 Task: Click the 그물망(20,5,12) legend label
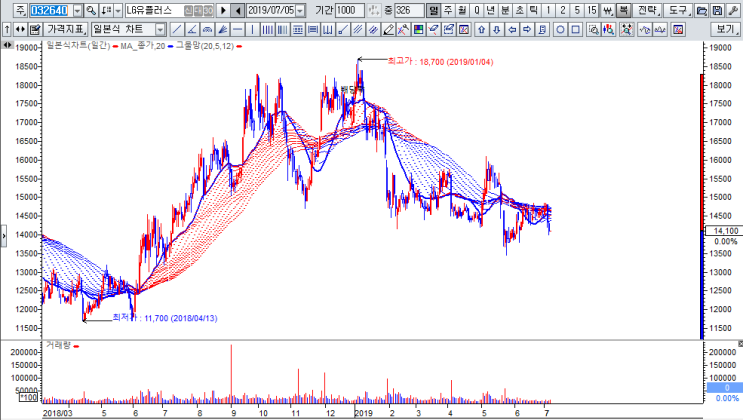205,46
